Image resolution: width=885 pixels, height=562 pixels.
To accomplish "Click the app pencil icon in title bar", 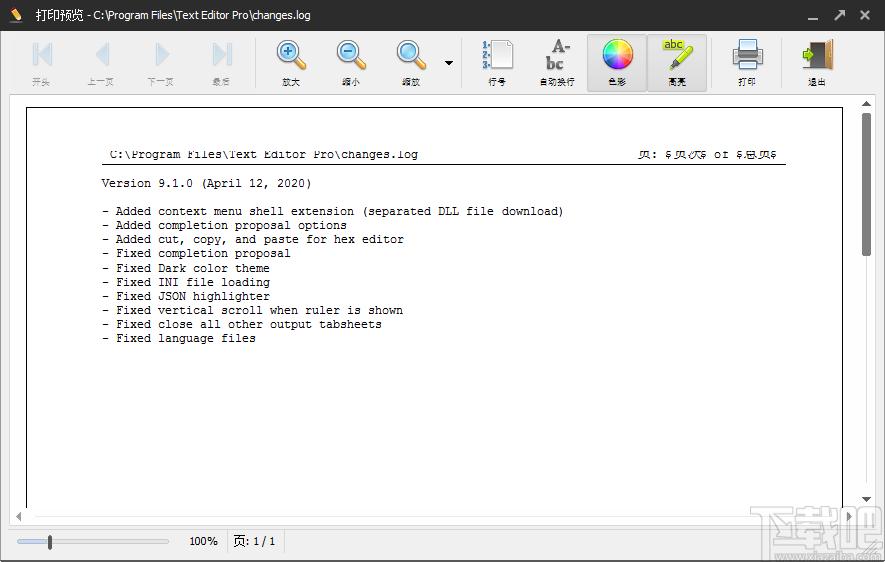I will pos(16,15).
